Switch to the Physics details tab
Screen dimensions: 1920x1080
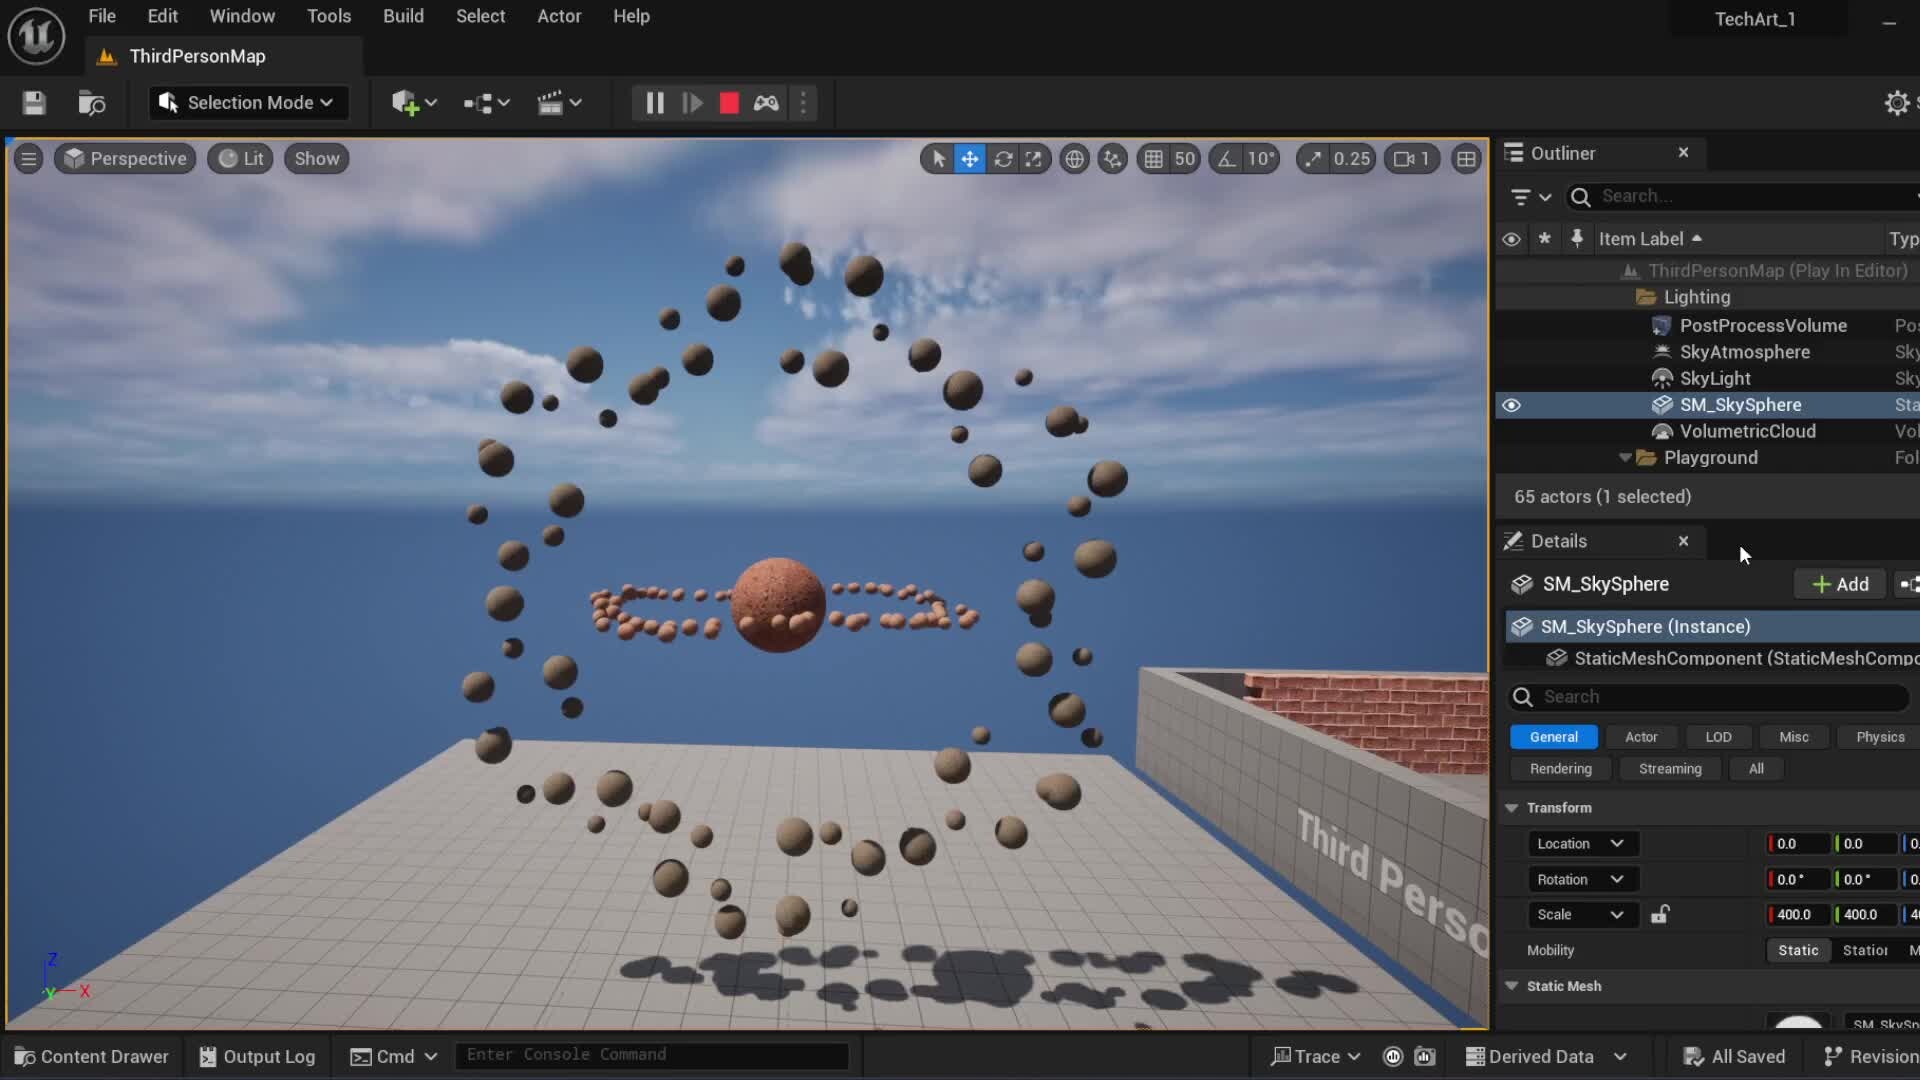(1877, 737)
